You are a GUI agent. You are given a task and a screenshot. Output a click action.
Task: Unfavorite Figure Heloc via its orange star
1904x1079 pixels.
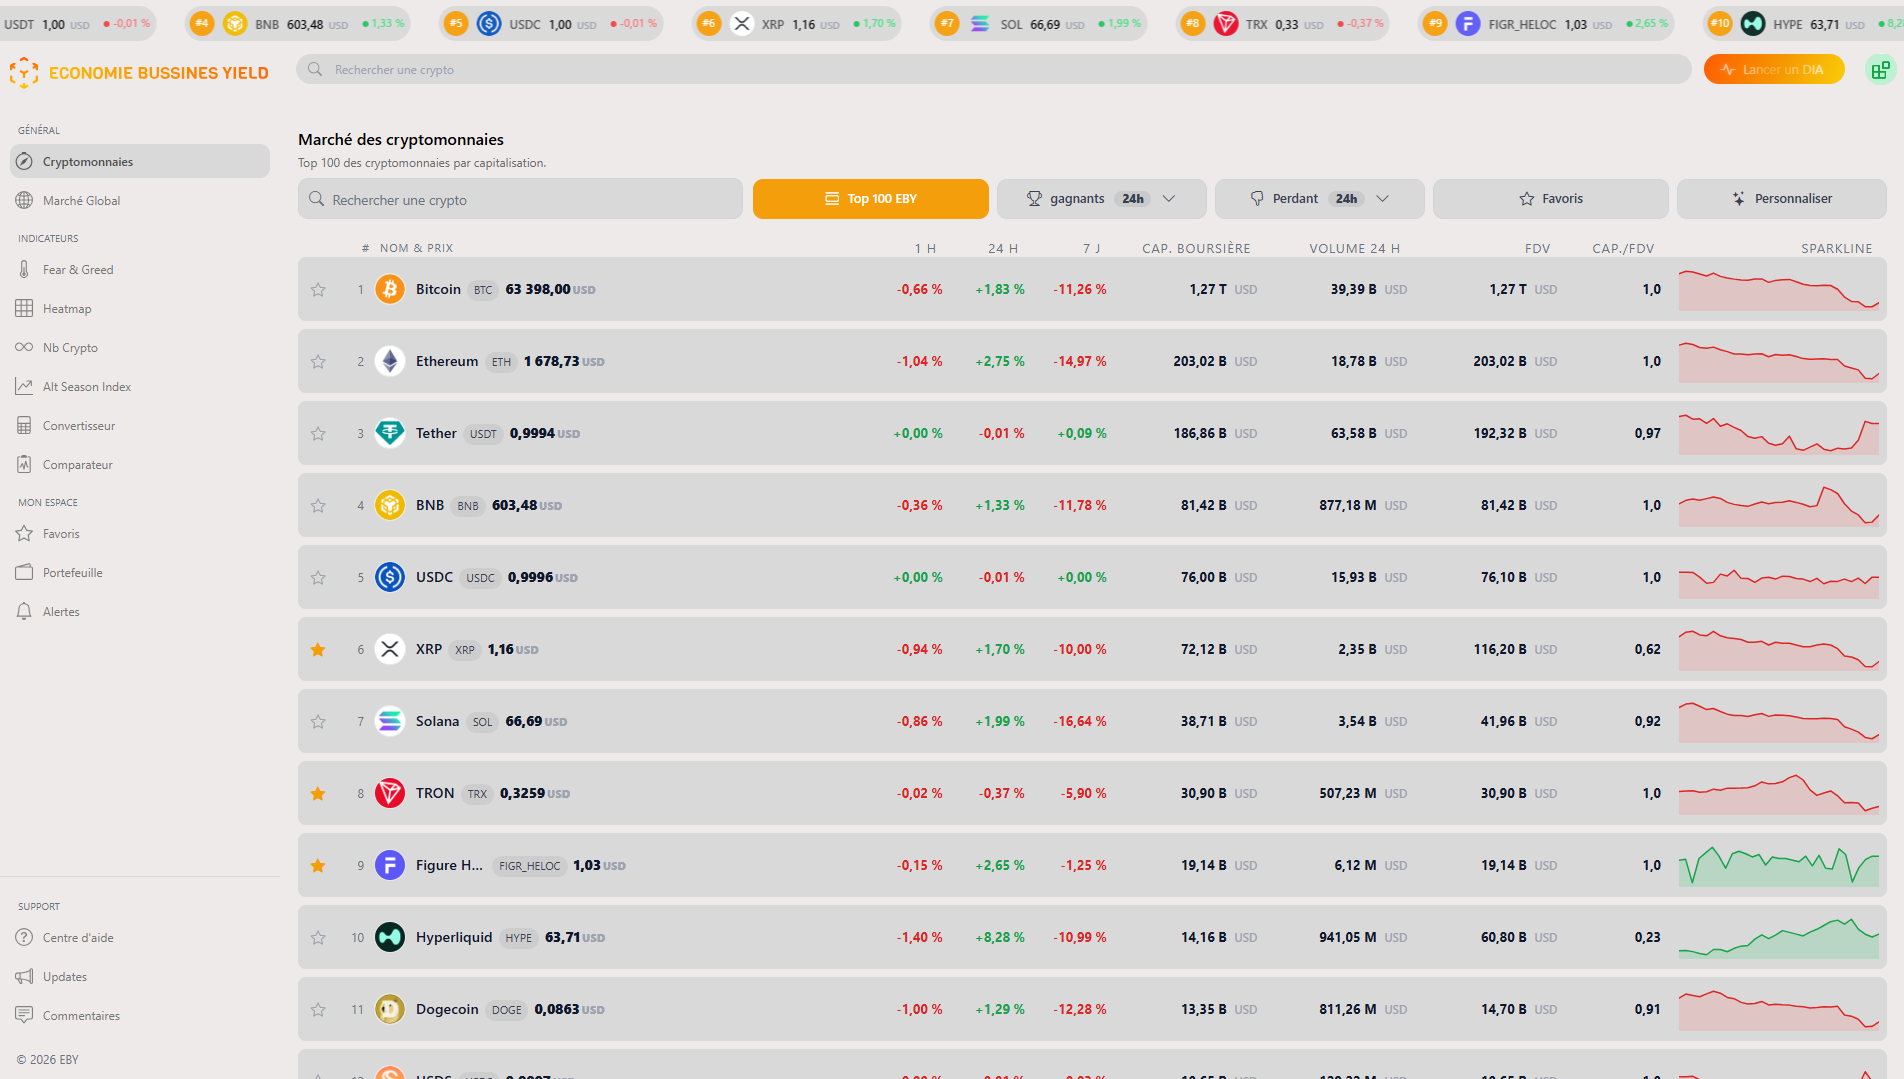(x=318, y=865)
